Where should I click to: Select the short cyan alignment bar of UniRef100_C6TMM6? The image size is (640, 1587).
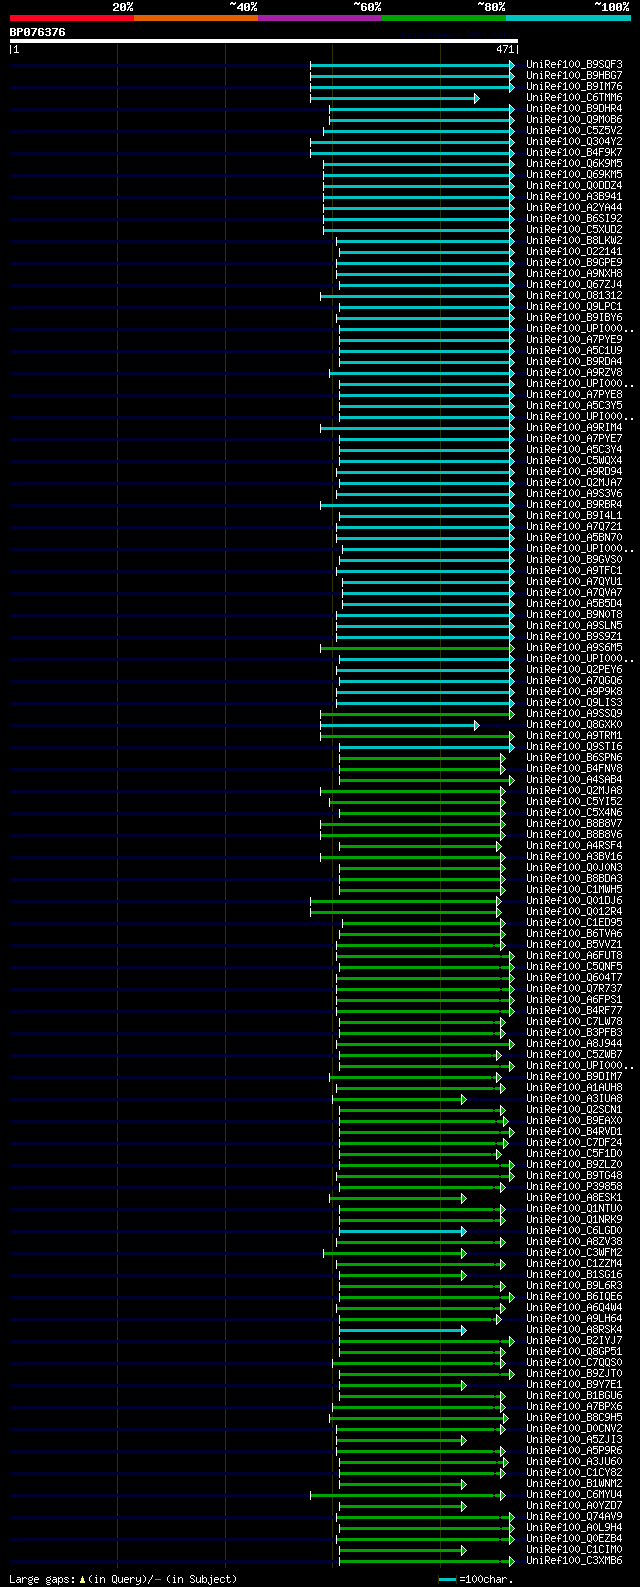point(395,98)
